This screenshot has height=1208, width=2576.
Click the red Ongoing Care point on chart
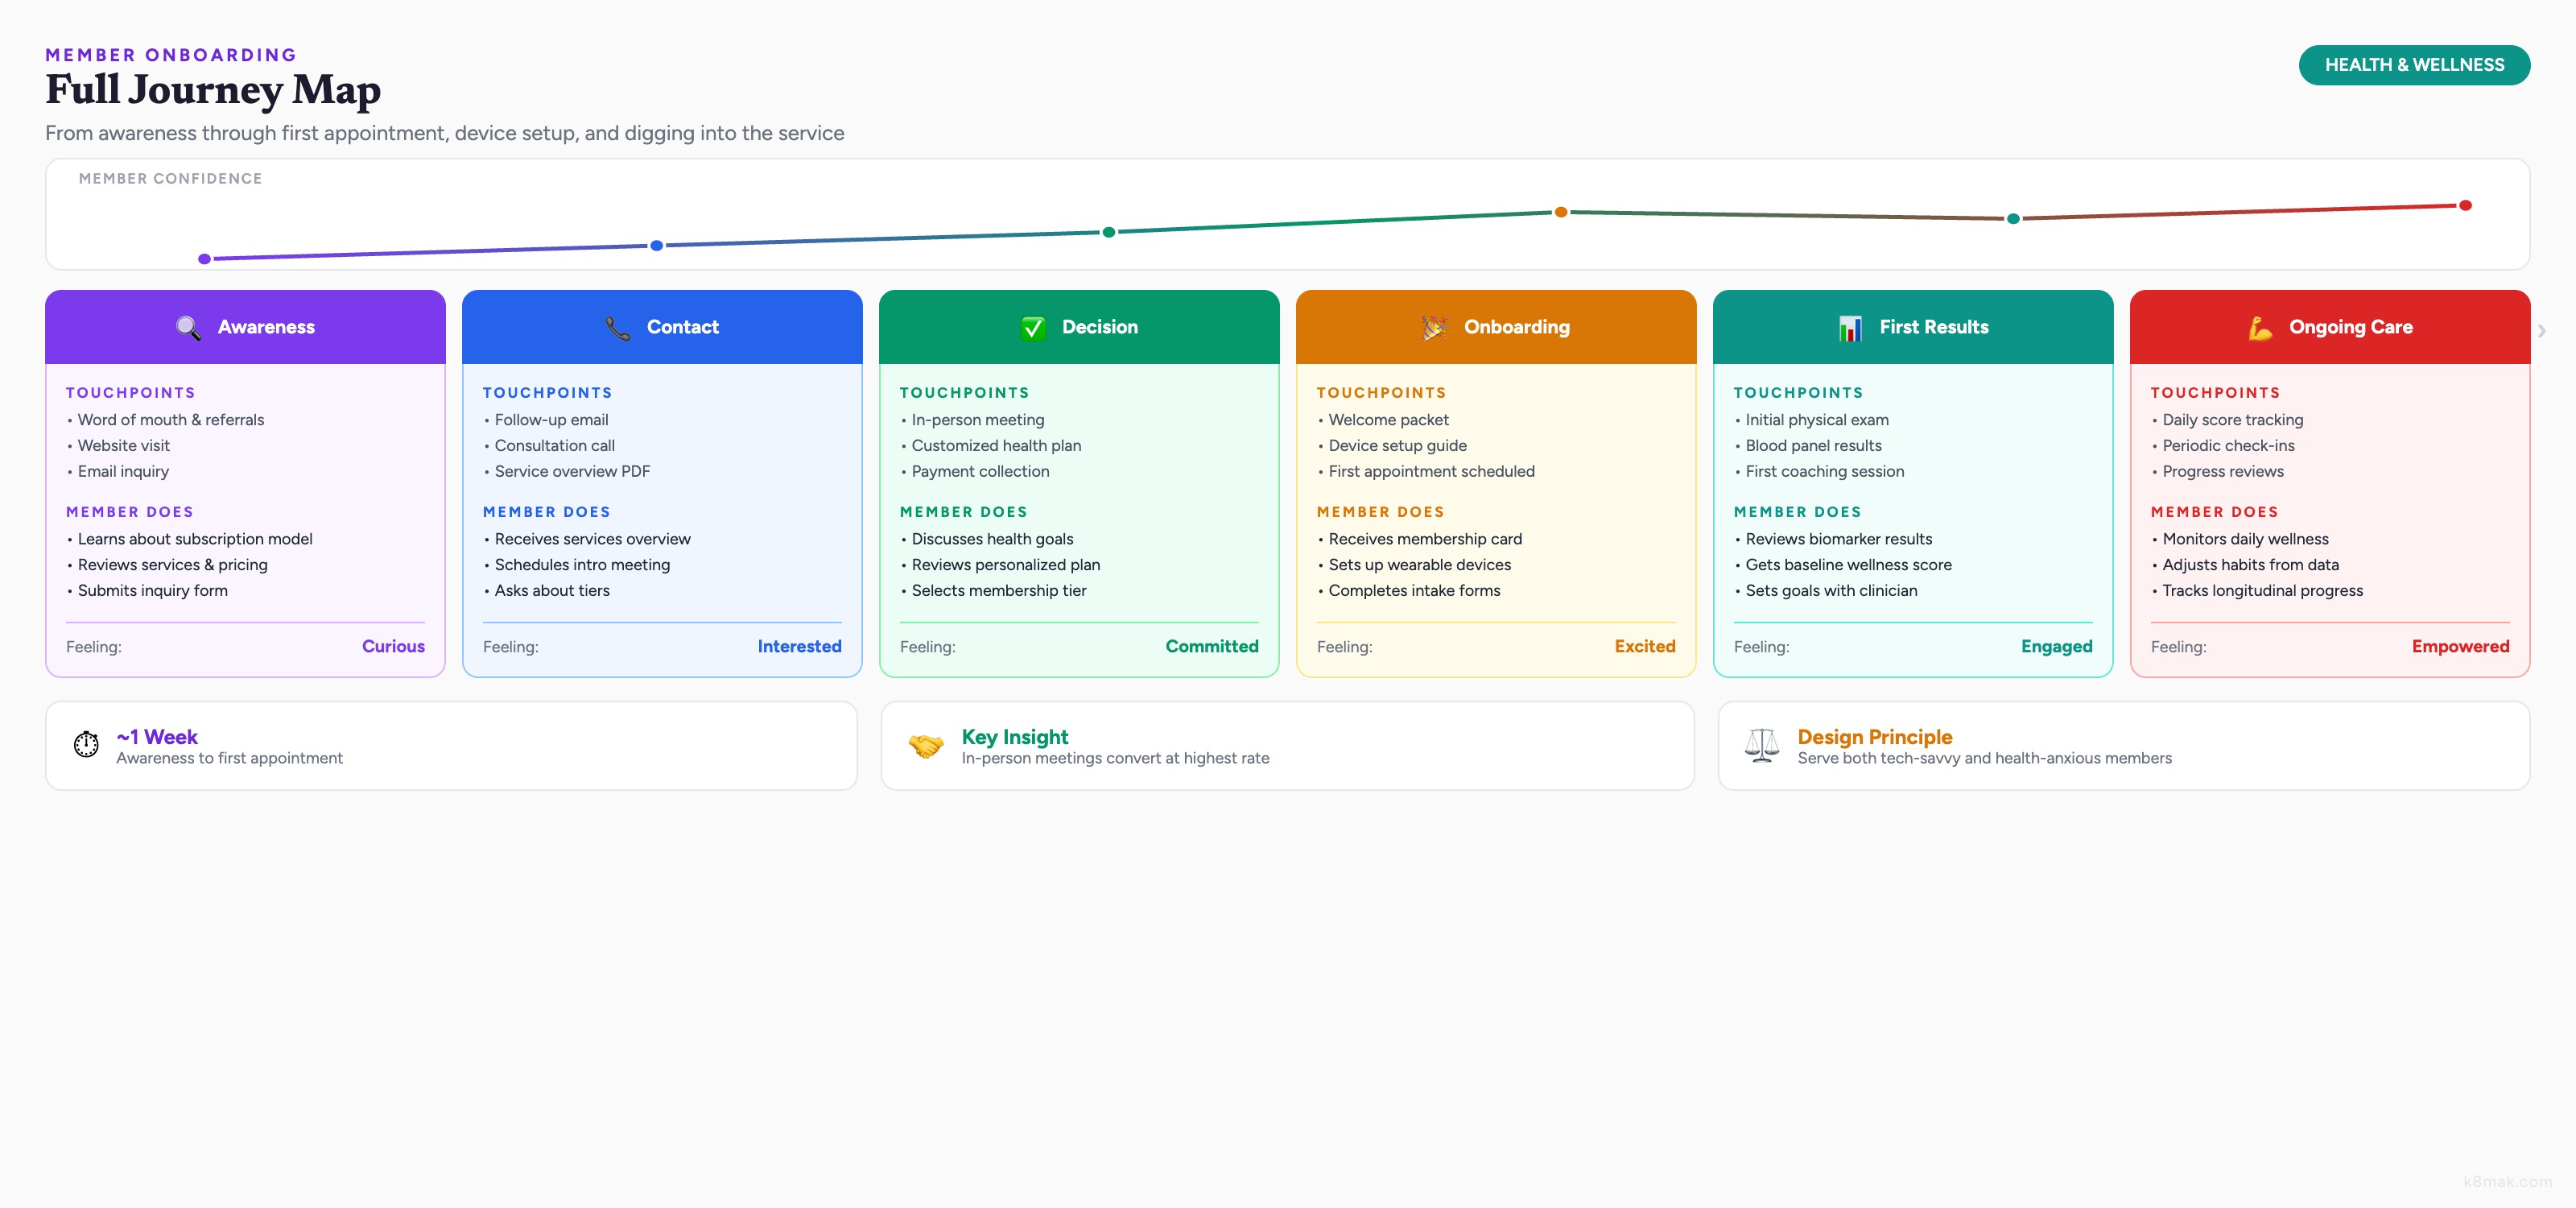tap(2466, 205)
